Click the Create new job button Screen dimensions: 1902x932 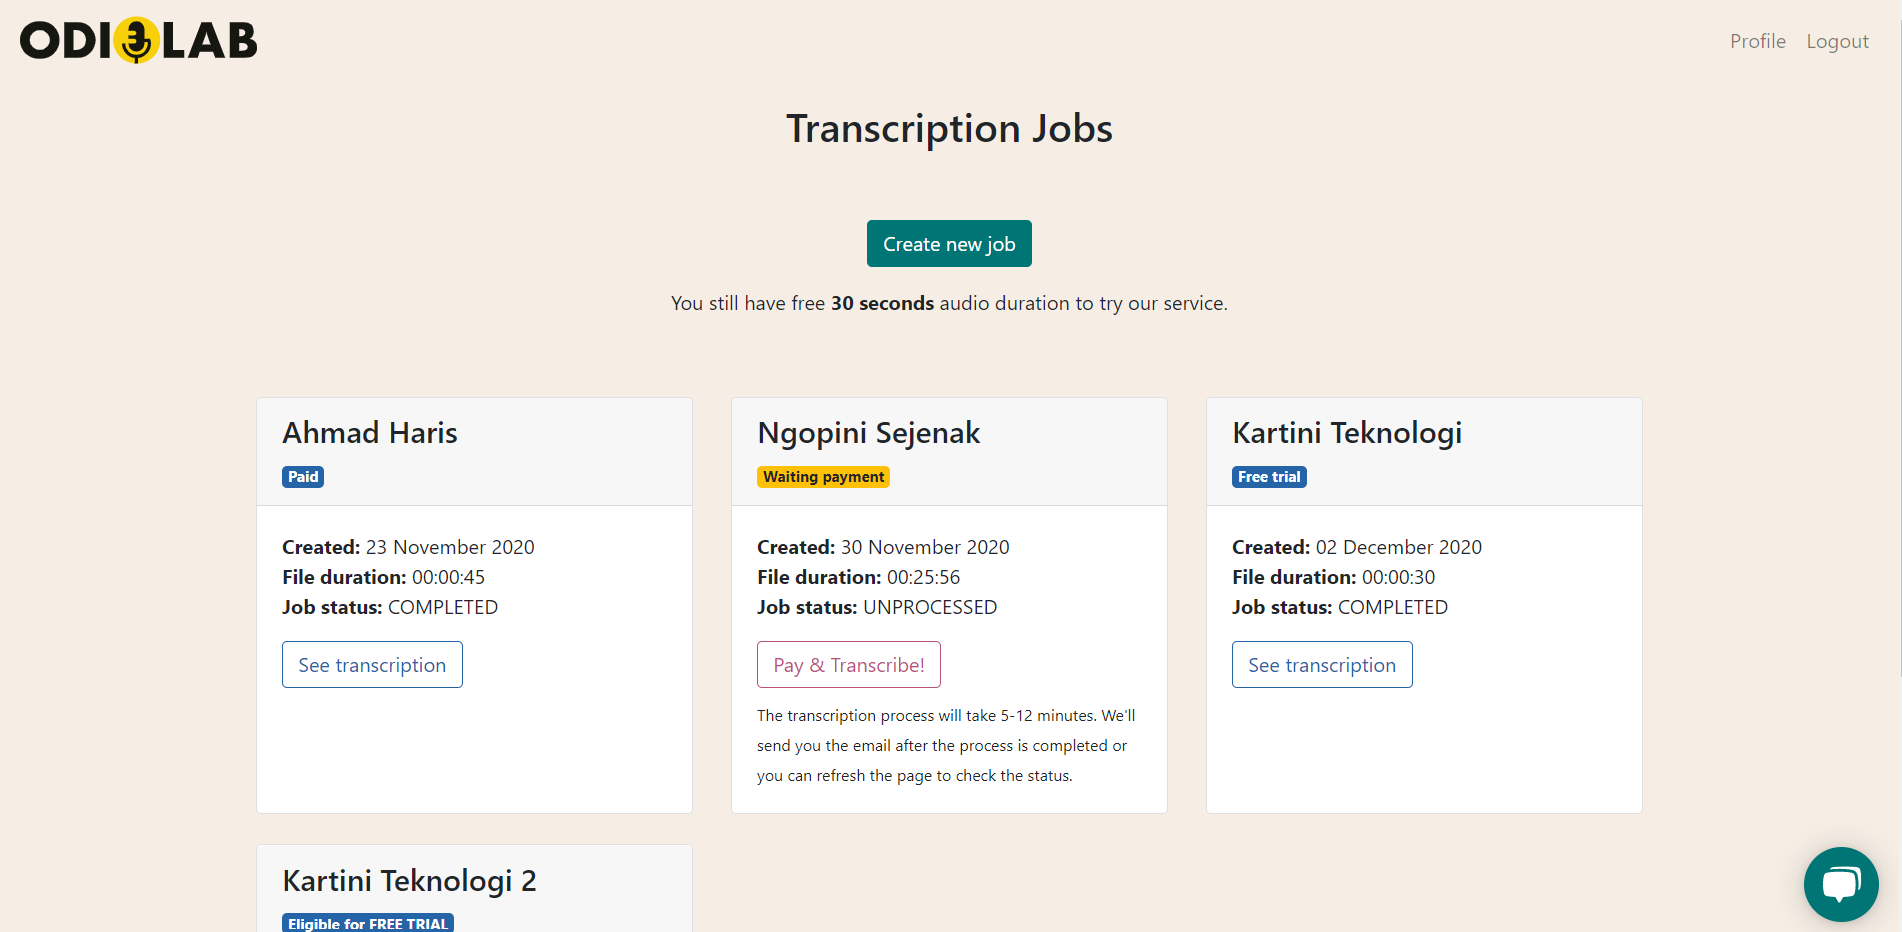click(x=948, y=244)
